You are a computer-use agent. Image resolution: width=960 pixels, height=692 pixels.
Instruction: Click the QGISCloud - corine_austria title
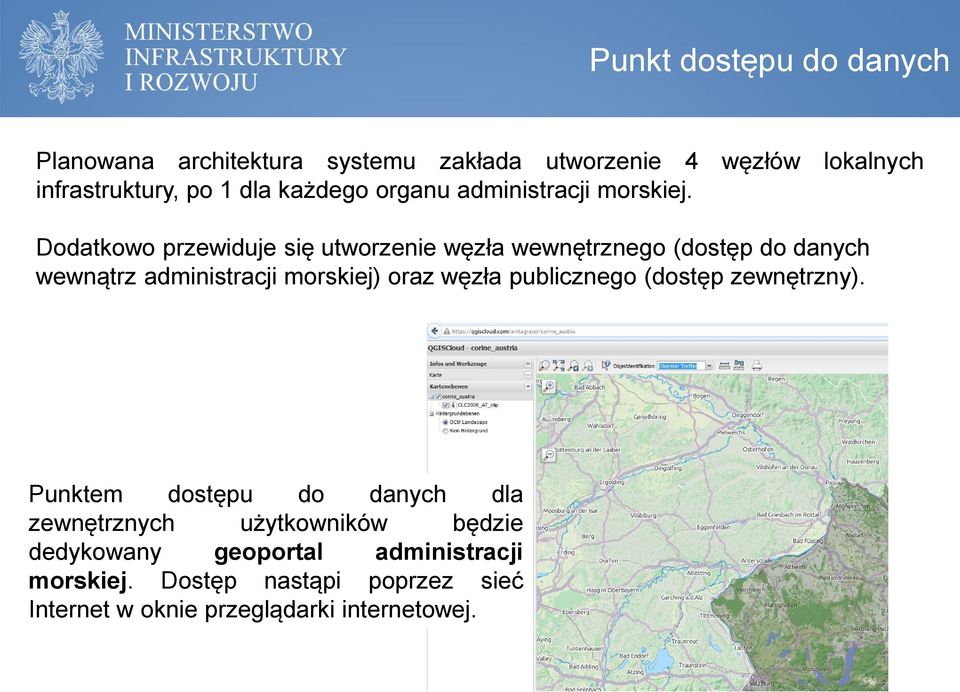pyautogui.click(x=473, y=348)
